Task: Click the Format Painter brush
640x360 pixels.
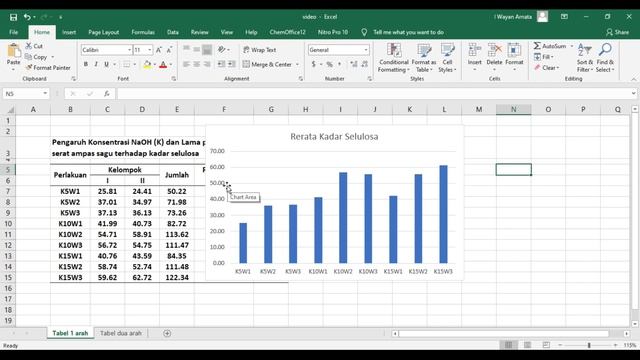Action: 29,67
